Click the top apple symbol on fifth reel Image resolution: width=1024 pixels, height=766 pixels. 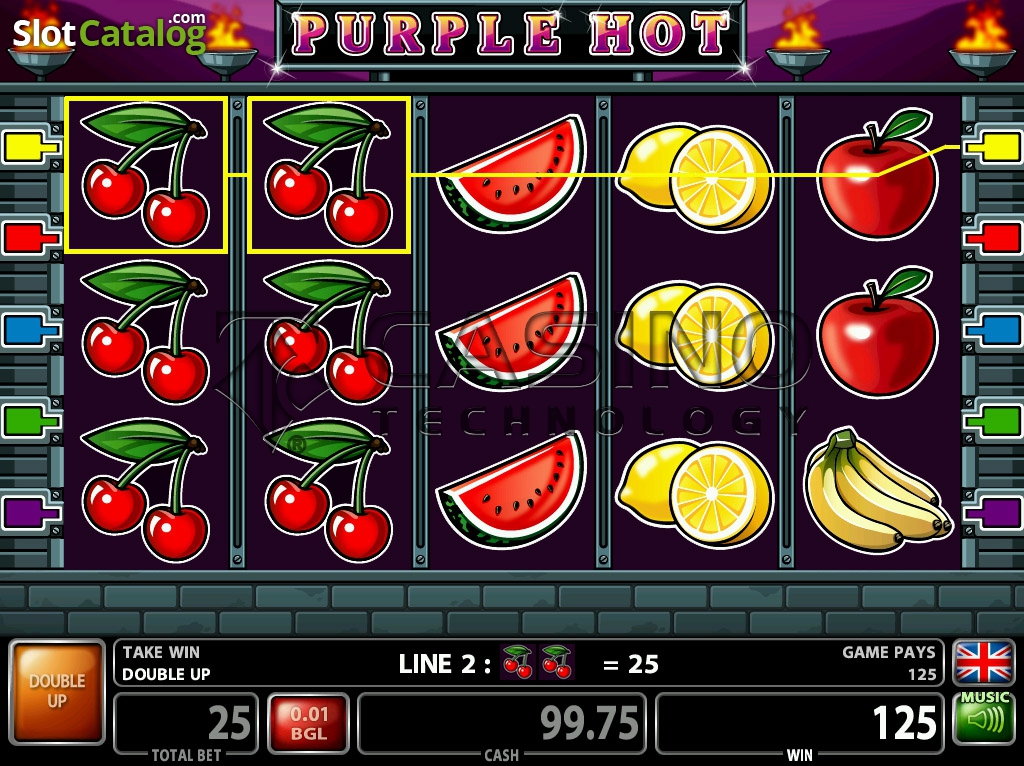click(878, 174)
